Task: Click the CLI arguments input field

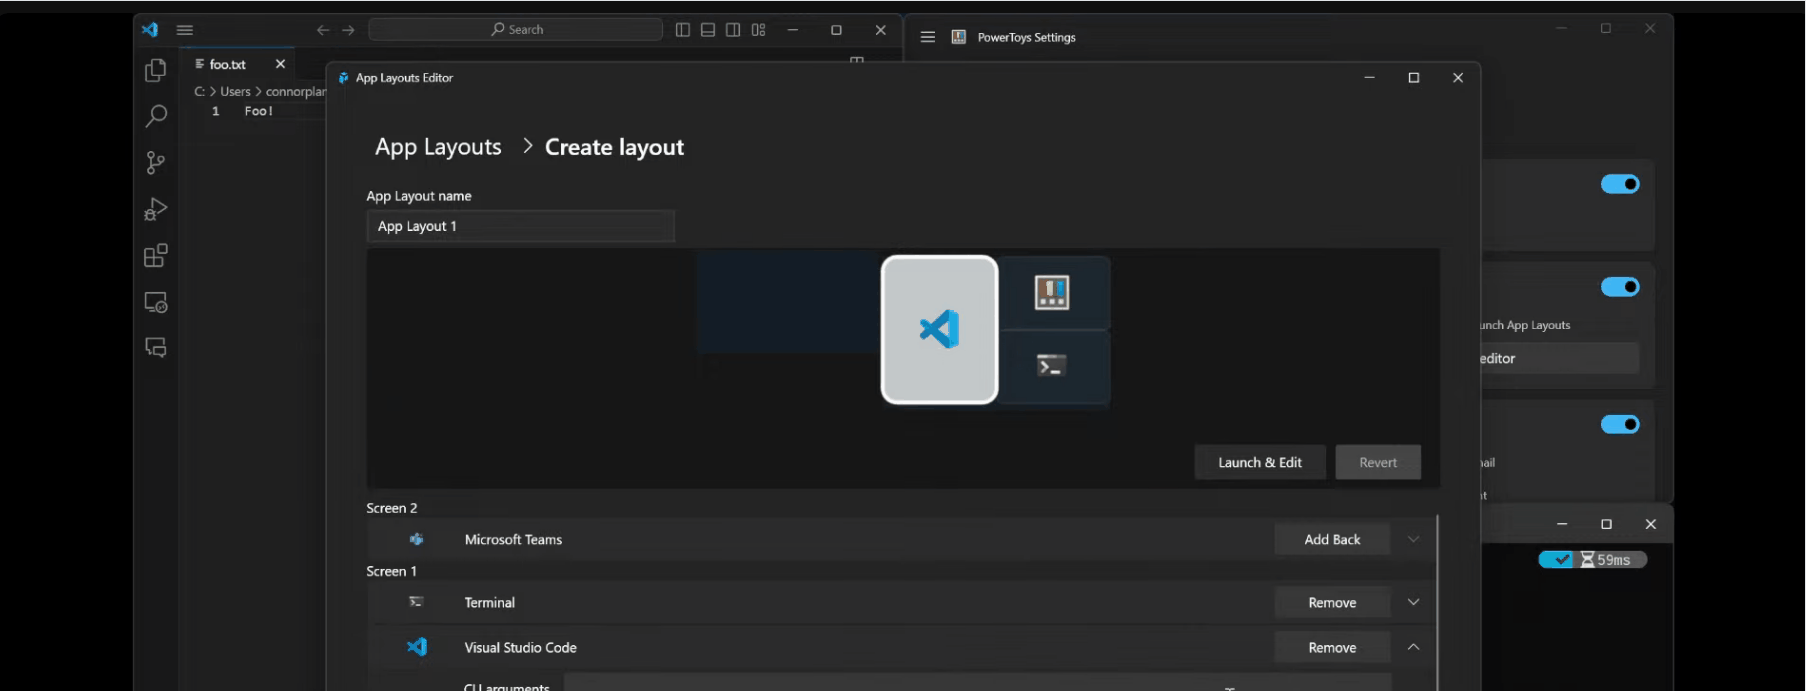Action: [x=977, y=682]
